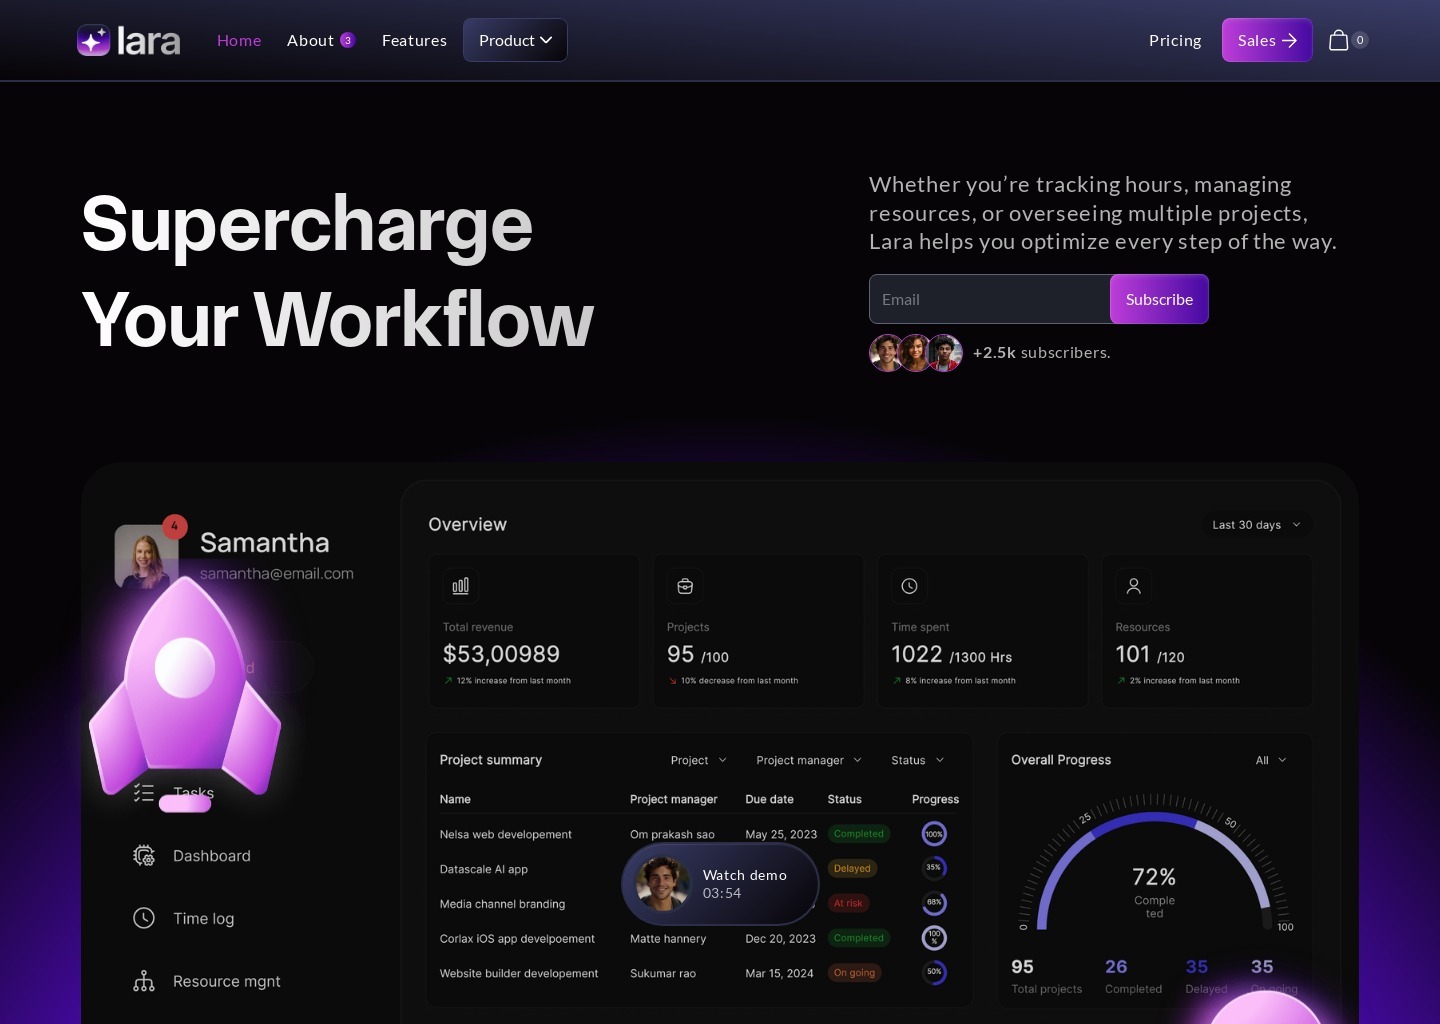This screenshot has width=1440, height=1024.
Task: Click the Delayed status badge
Action: tap(852, 869)
